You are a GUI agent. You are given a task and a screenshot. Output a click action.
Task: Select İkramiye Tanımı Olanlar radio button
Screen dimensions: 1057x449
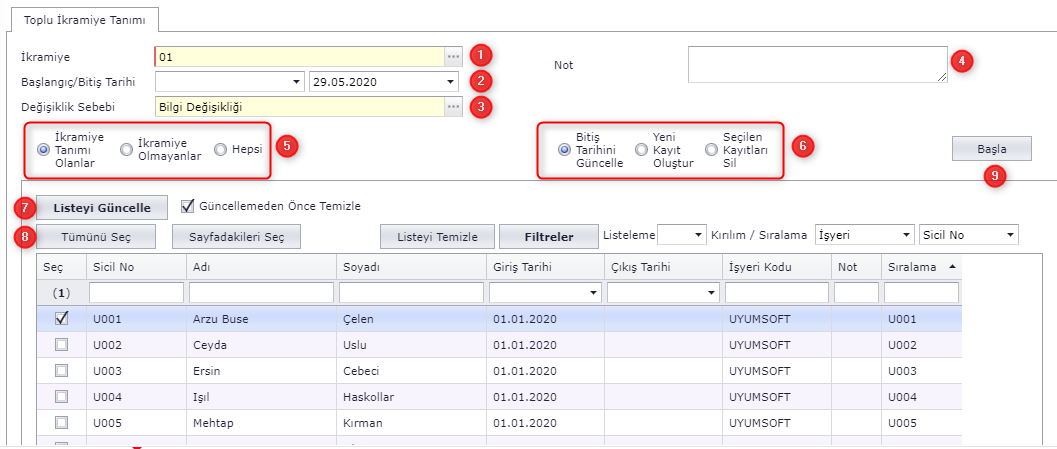pos(44,150)
